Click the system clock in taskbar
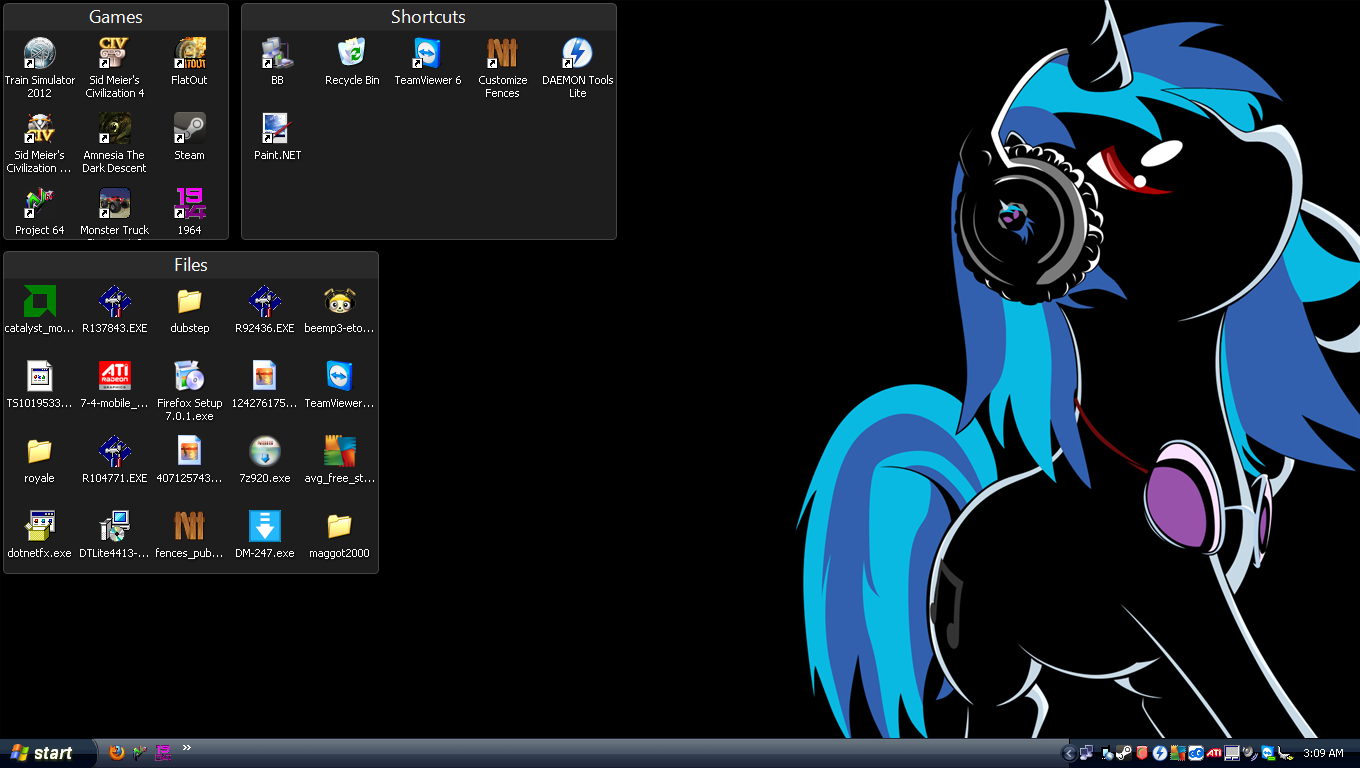This screenshot has width=1360, height=768. (x=1323, y=753)
